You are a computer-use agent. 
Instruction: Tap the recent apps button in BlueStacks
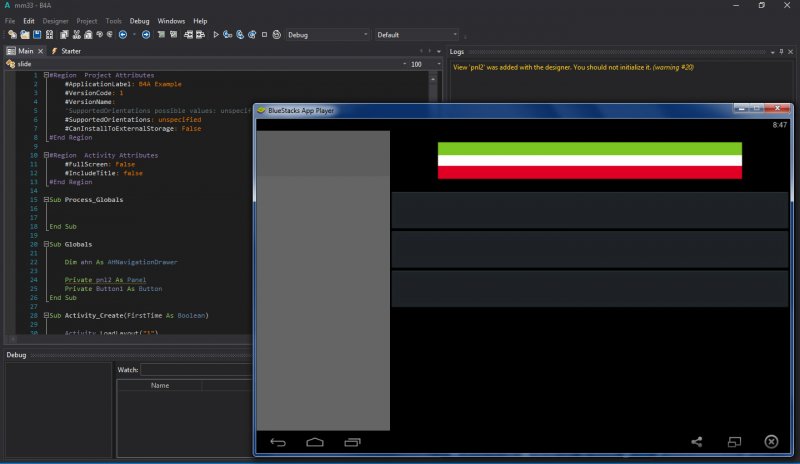click(x=352, y=441)
